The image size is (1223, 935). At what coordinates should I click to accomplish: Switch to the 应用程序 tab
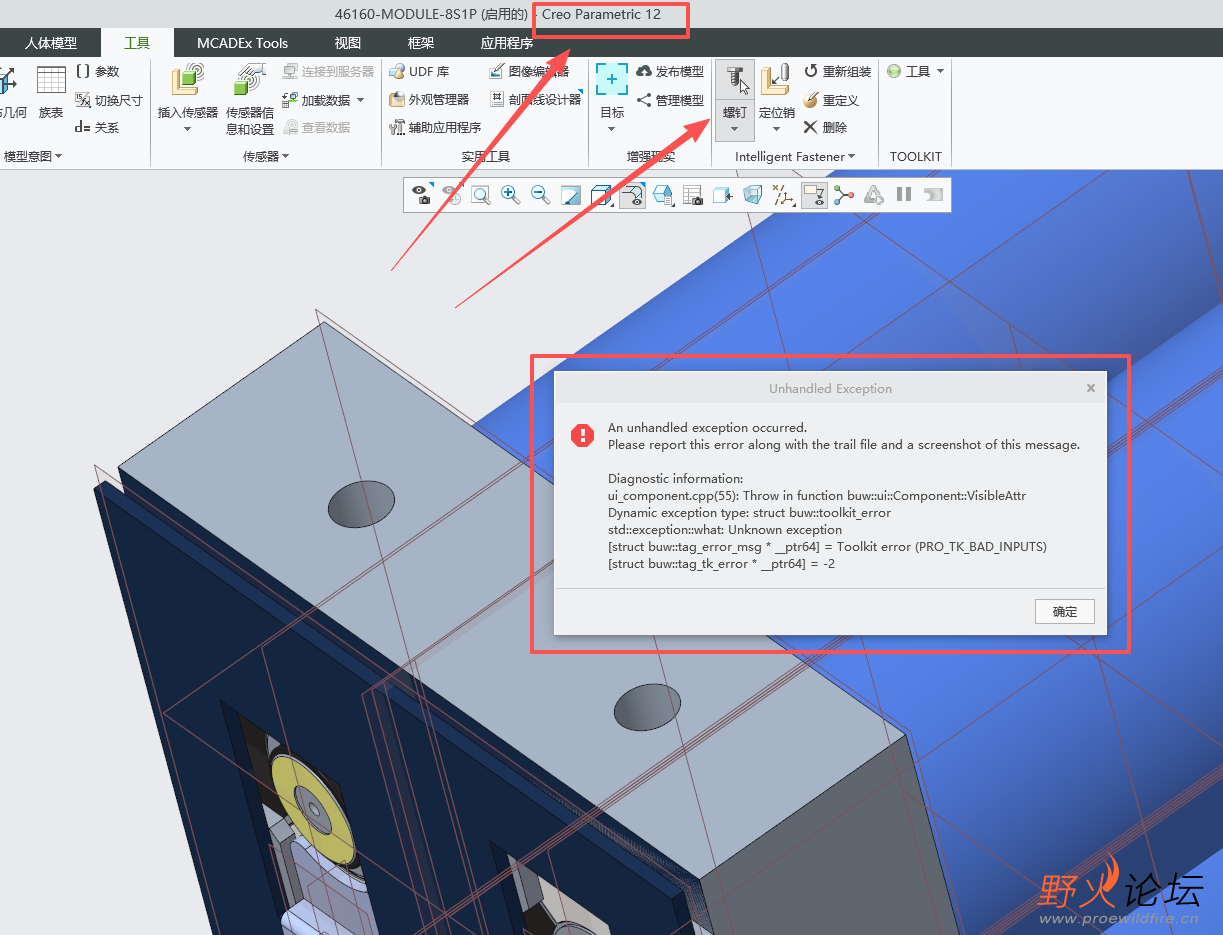507,43
